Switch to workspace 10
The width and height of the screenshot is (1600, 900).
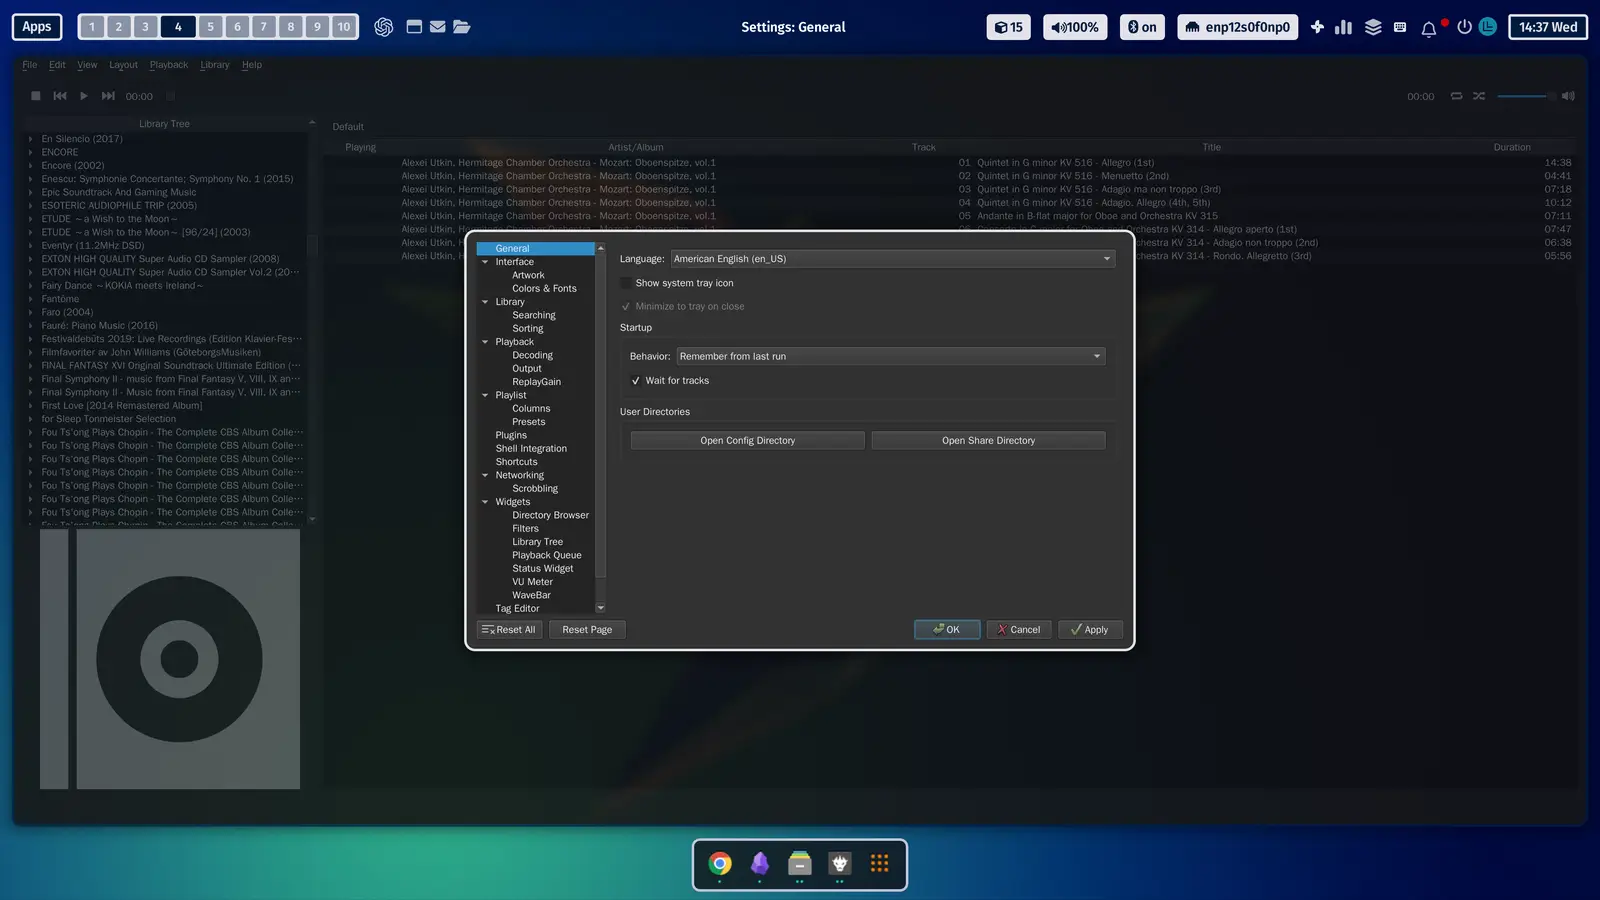[344, 27]
